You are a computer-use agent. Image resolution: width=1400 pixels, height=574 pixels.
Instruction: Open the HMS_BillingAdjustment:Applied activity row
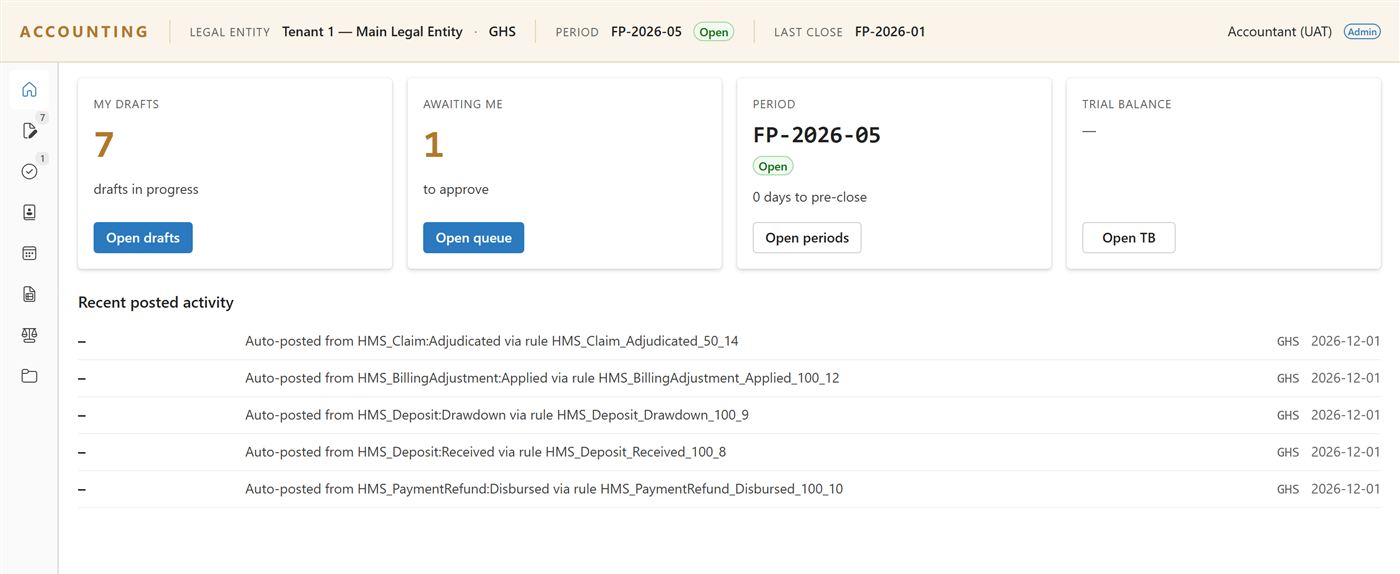click(x=729, y=378)
